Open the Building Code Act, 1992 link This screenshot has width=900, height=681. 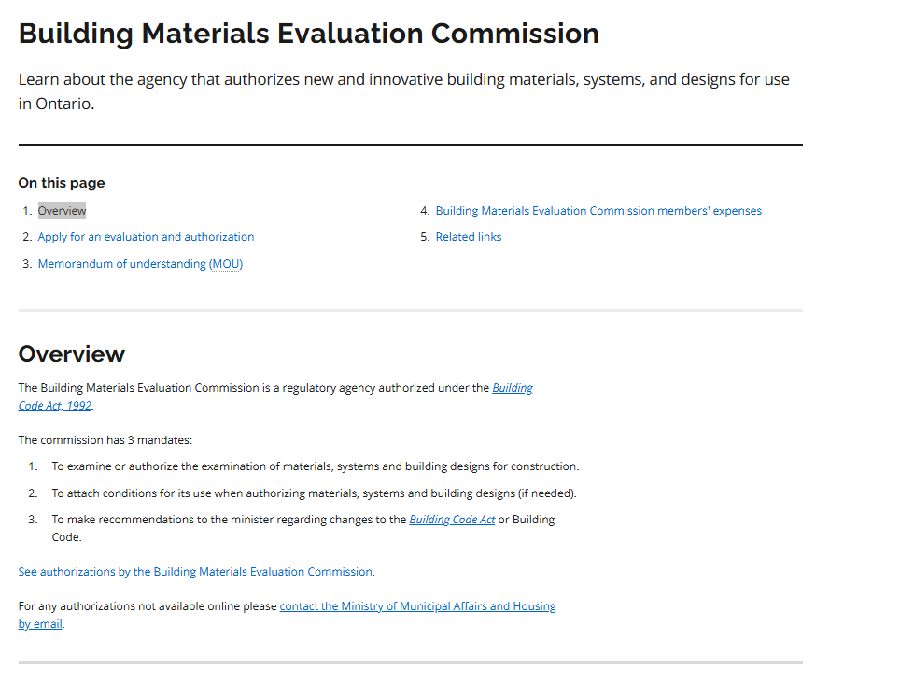(511, 388)
